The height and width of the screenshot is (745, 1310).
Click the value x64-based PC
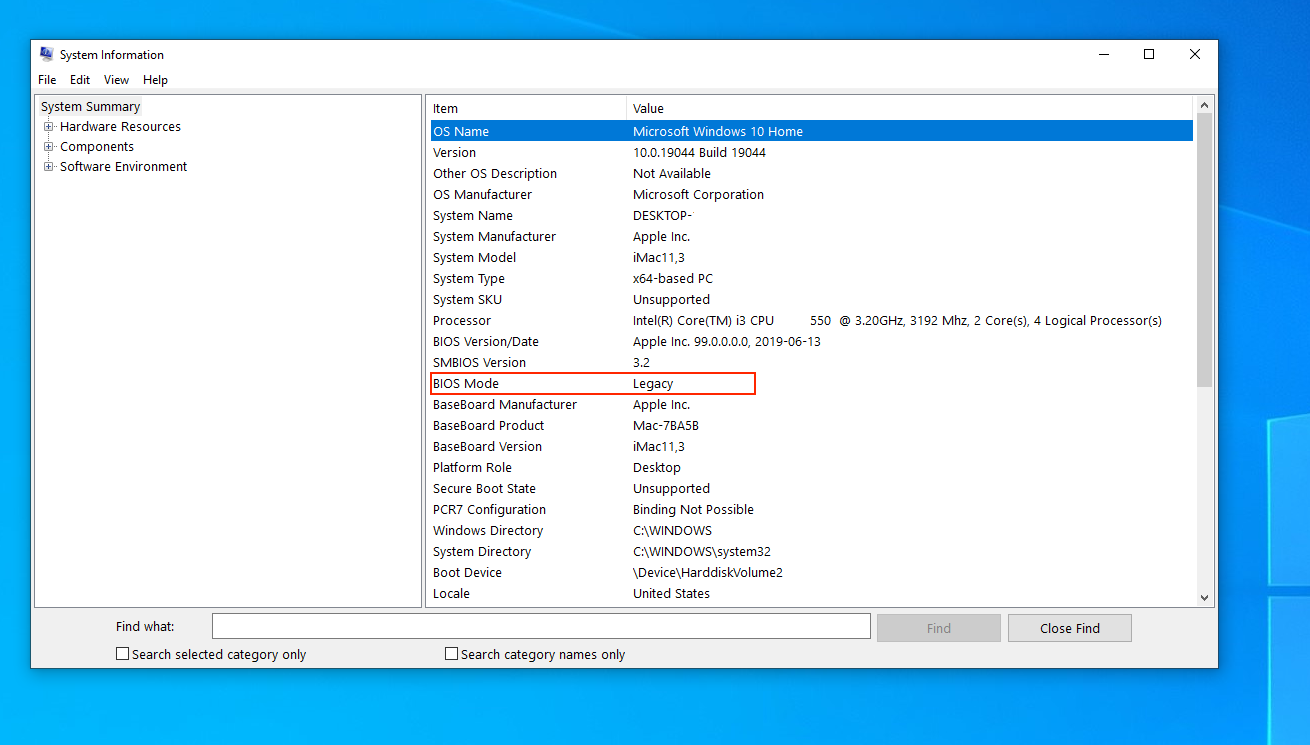(673, 278)
